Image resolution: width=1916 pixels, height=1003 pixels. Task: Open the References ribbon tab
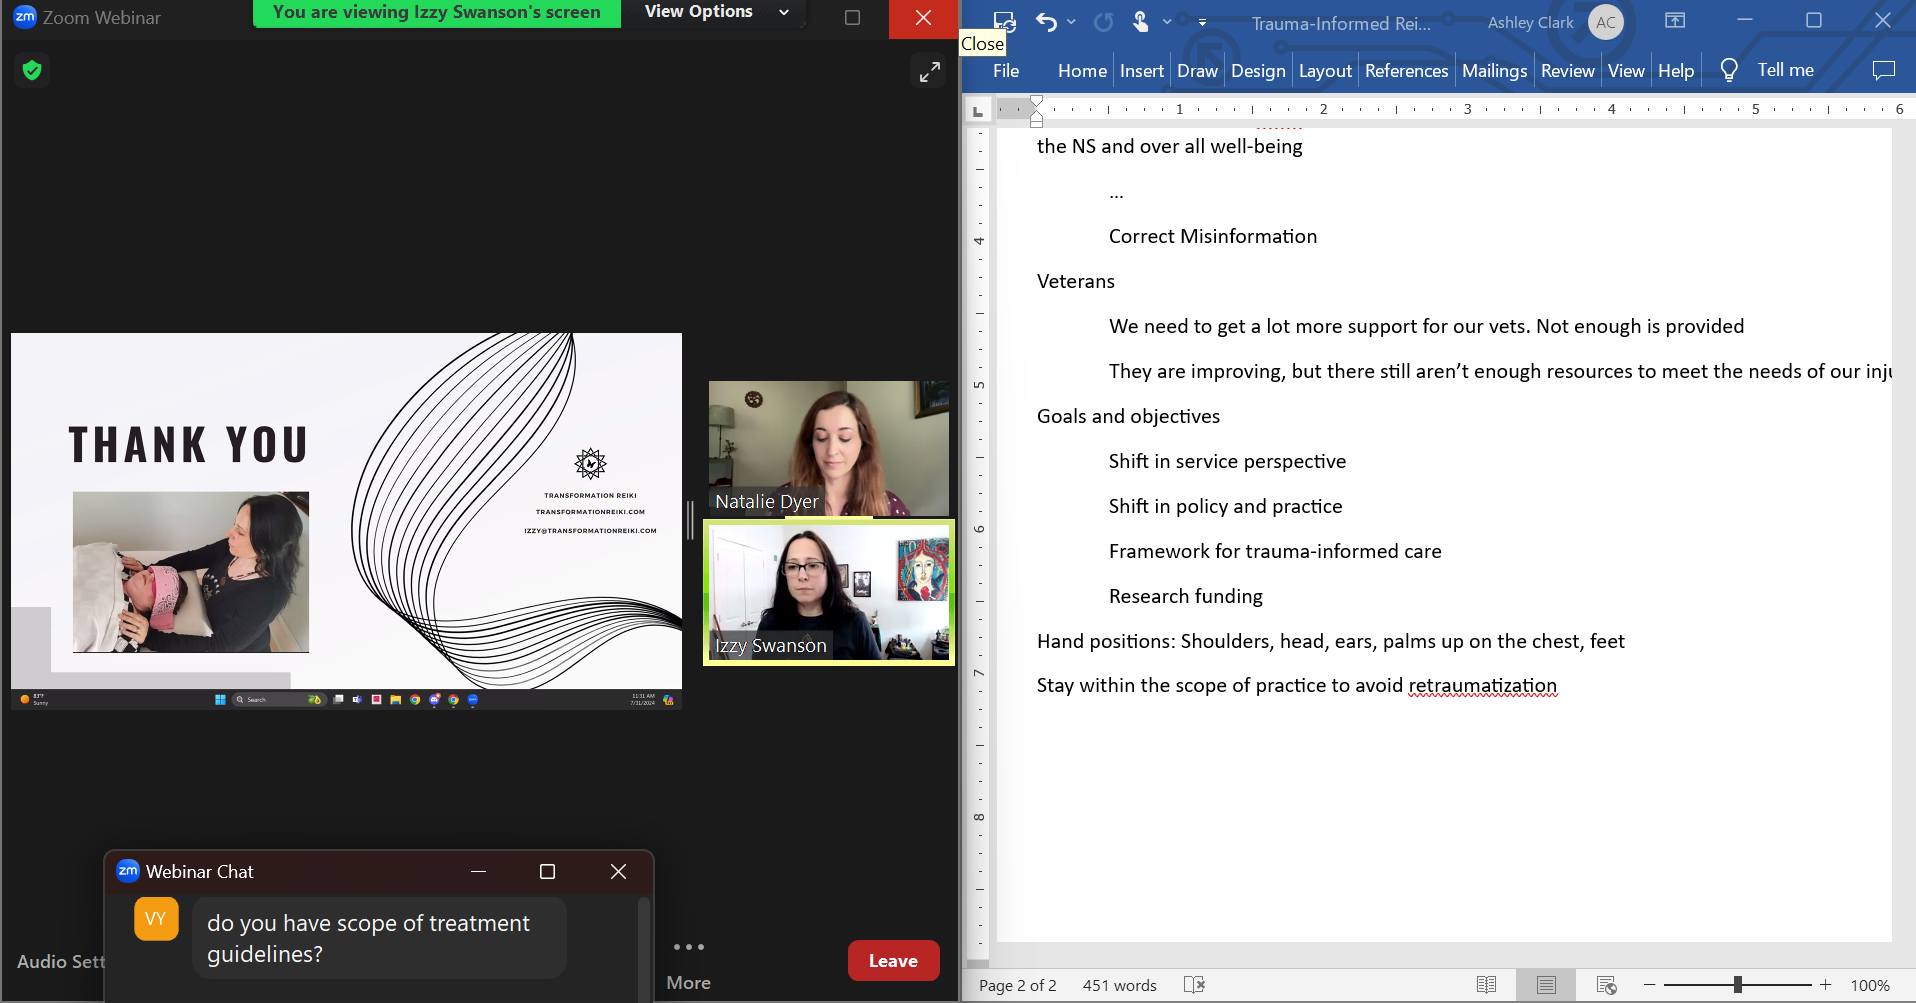point(1406,70)
